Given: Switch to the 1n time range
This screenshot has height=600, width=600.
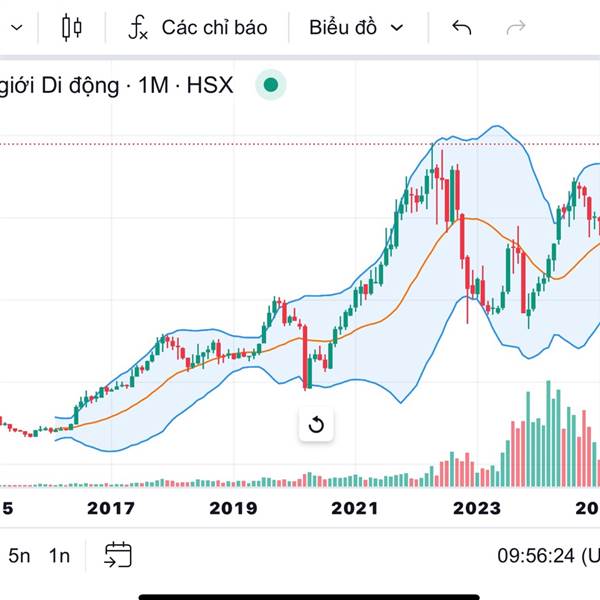Looking at the screenshot, I should click(60, 554).
